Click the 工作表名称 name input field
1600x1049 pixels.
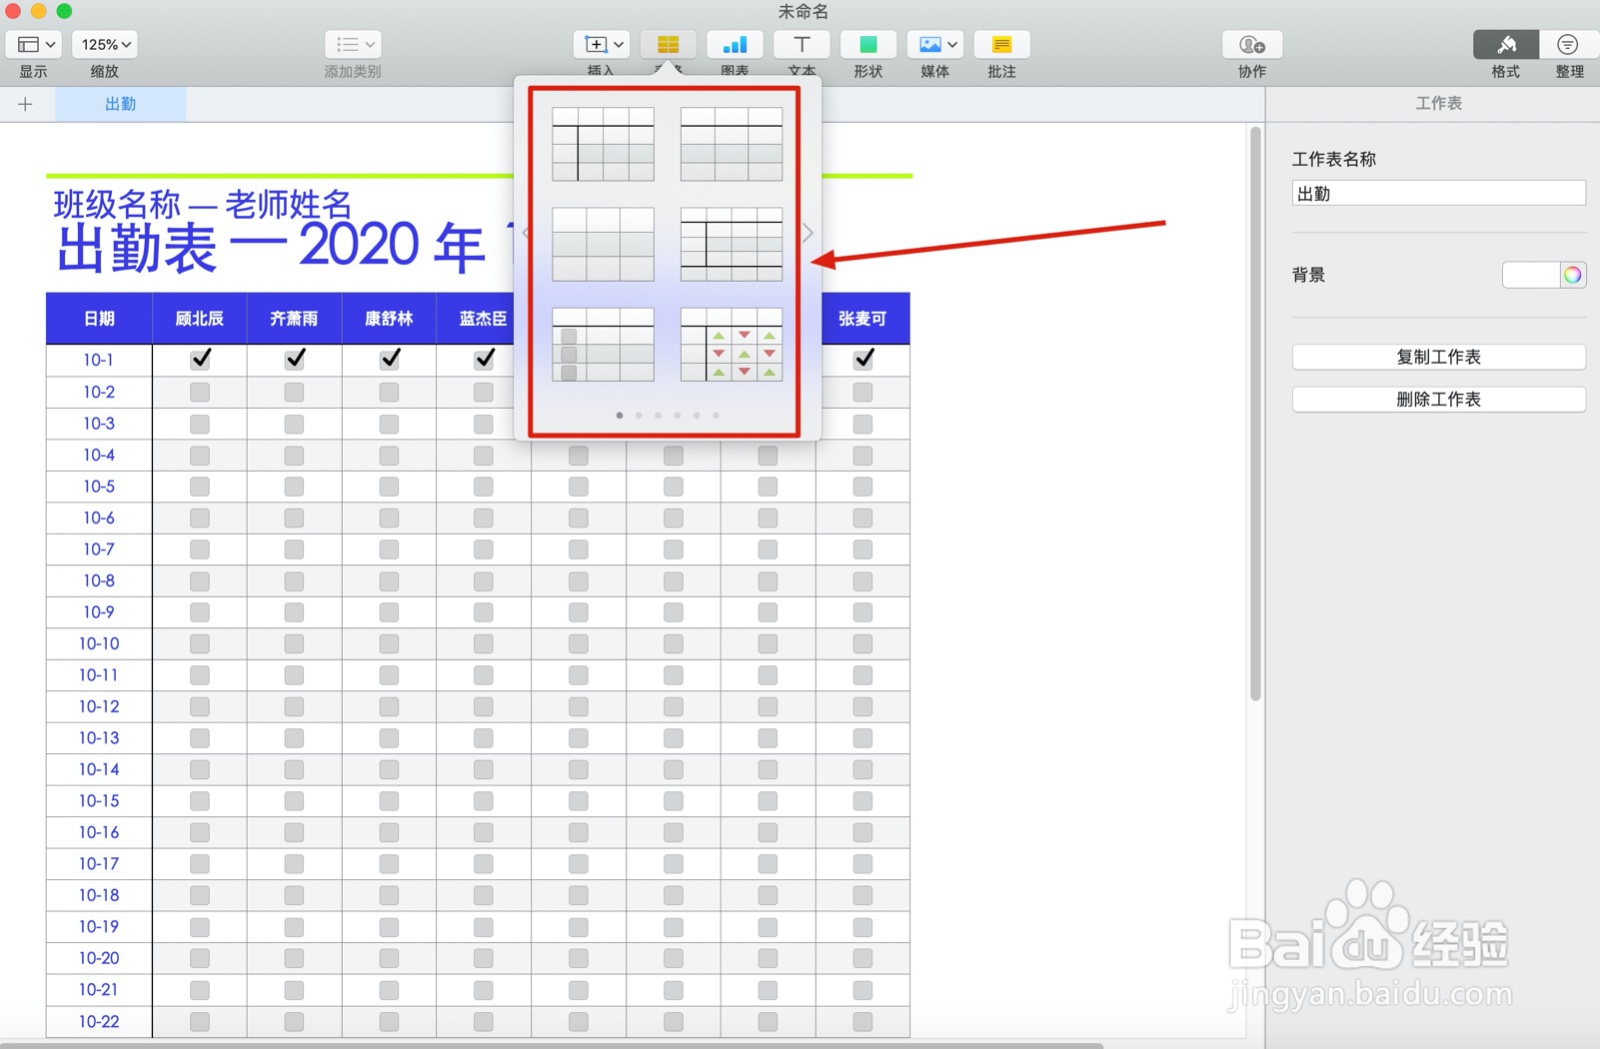point(1439,193)
